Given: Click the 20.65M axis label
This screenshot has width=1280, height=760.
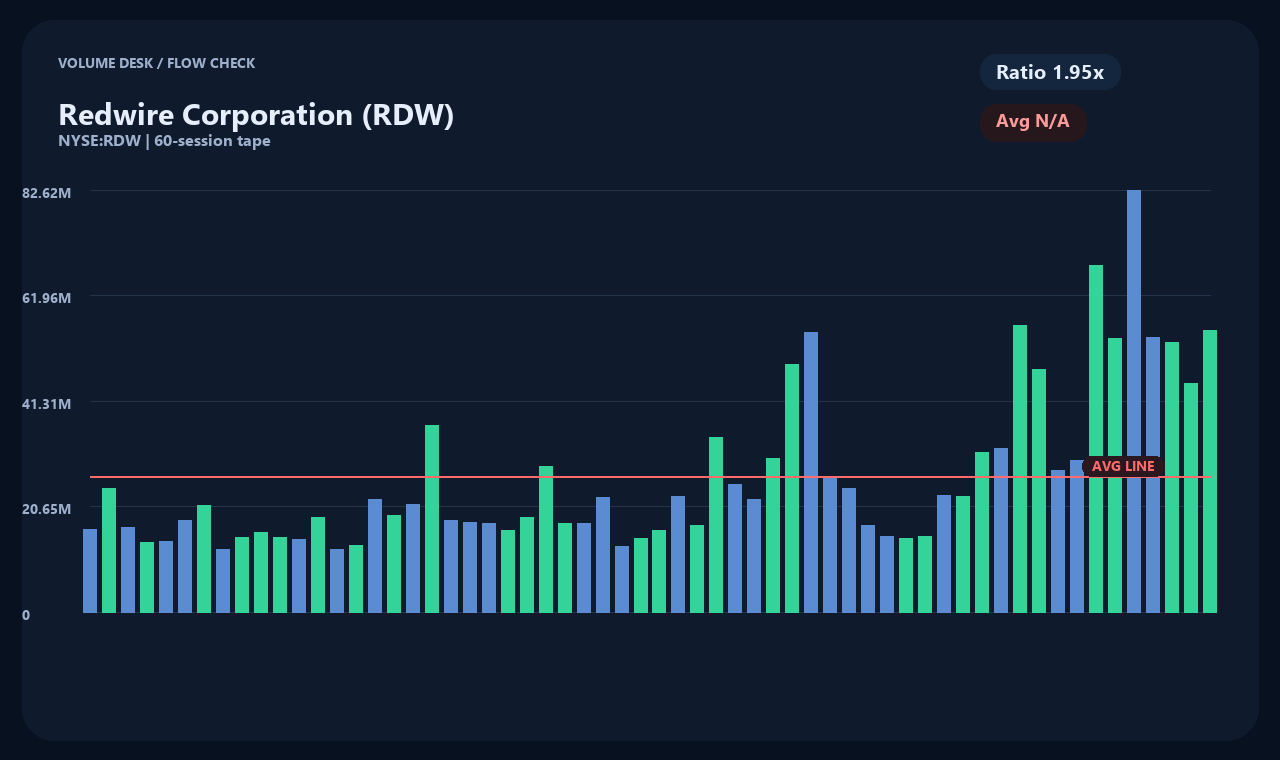Looking at the screenshot, I should tap(47, 509).
